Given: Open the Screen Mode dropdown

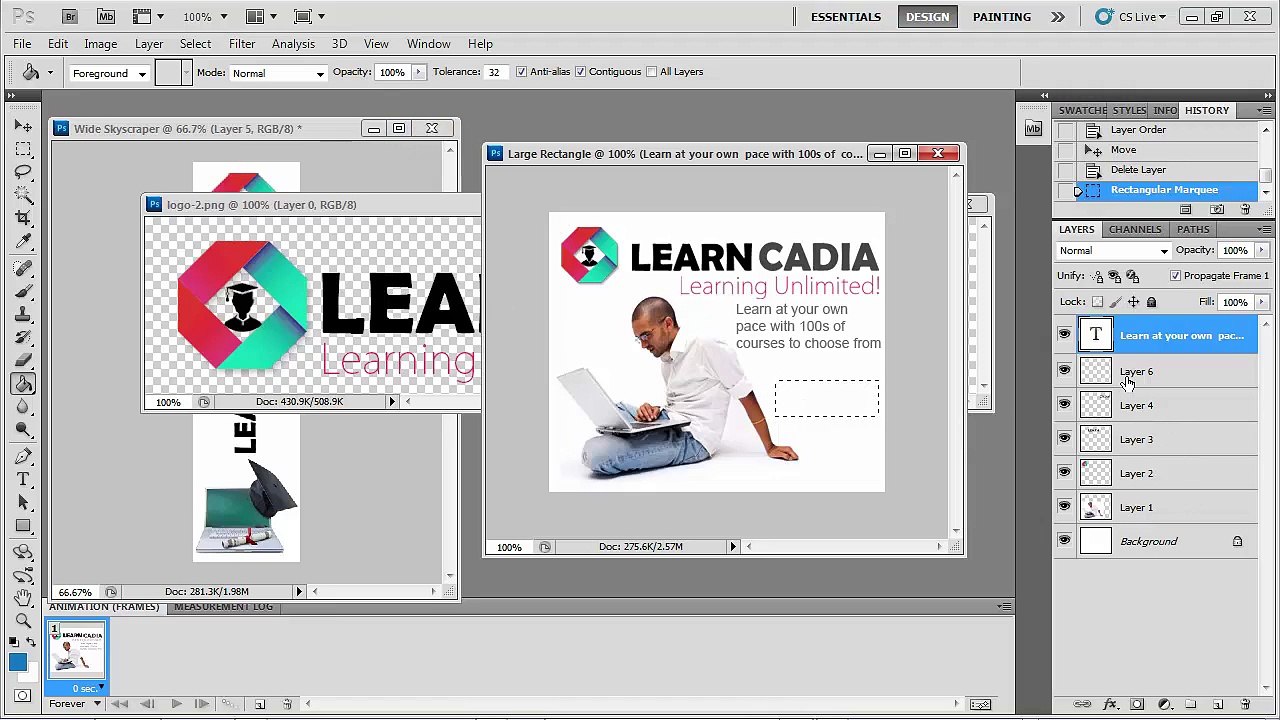Looking at the screenshot, I should [310, 17].
